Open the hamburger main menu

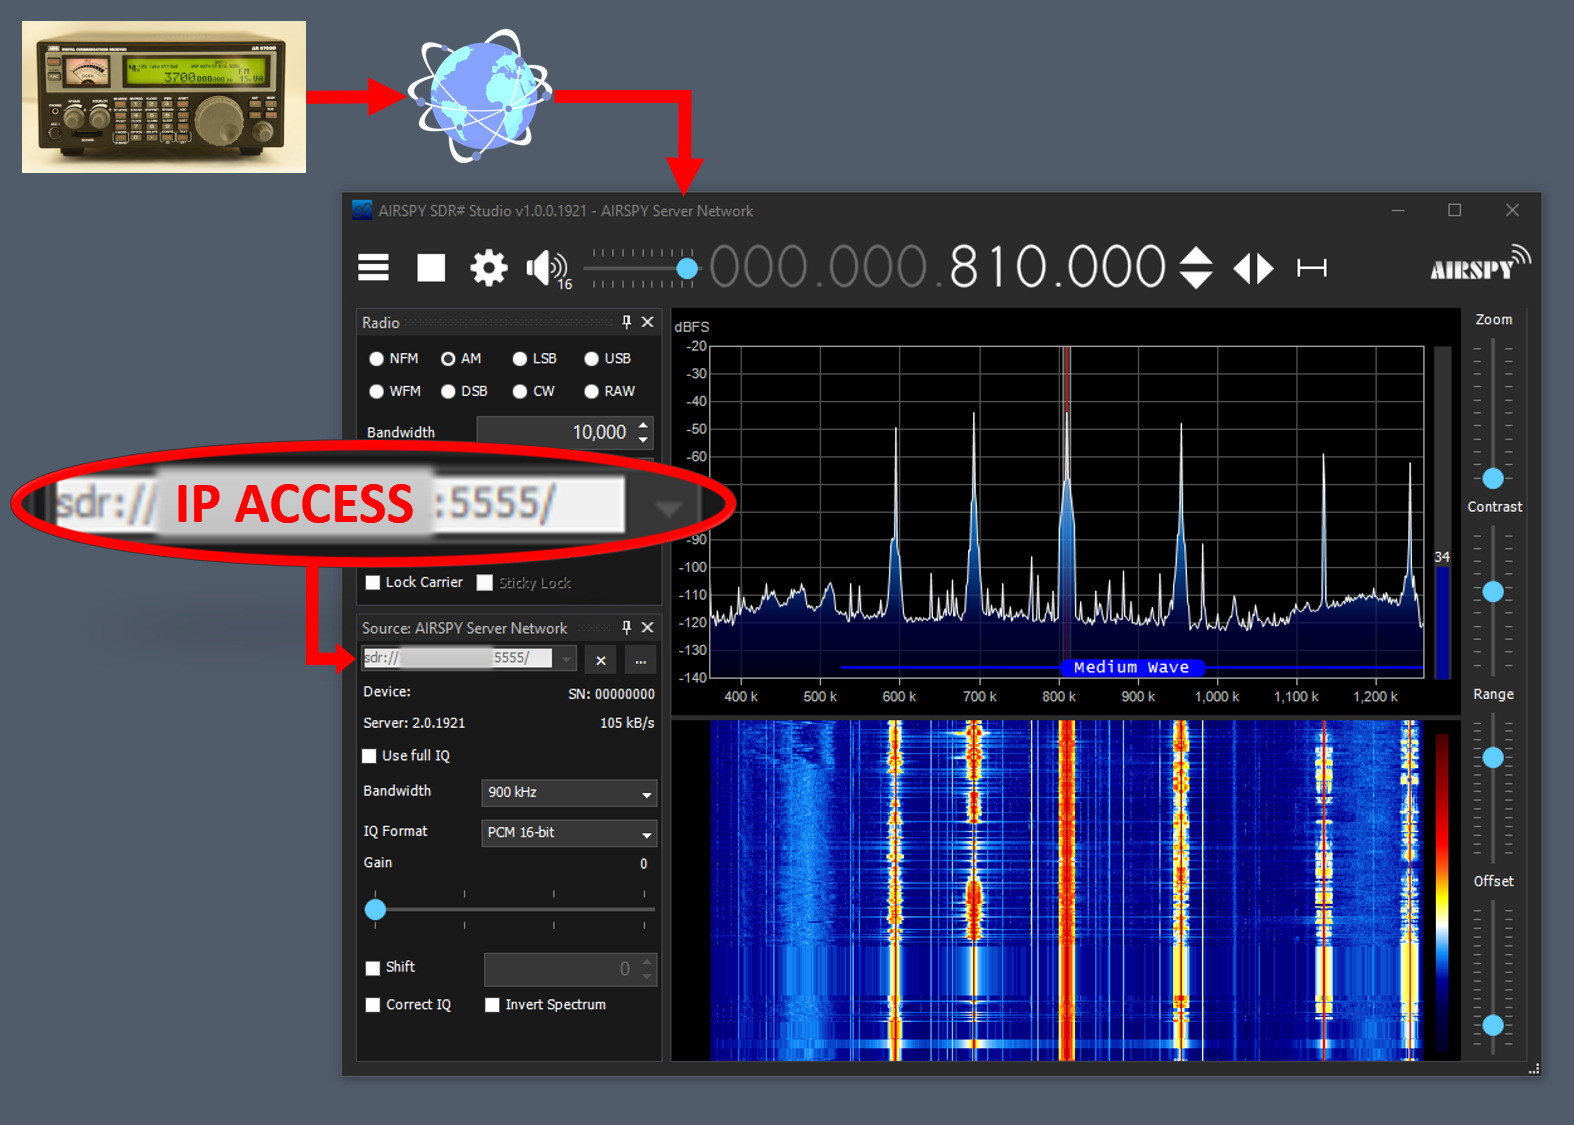[x=373, y=267]
